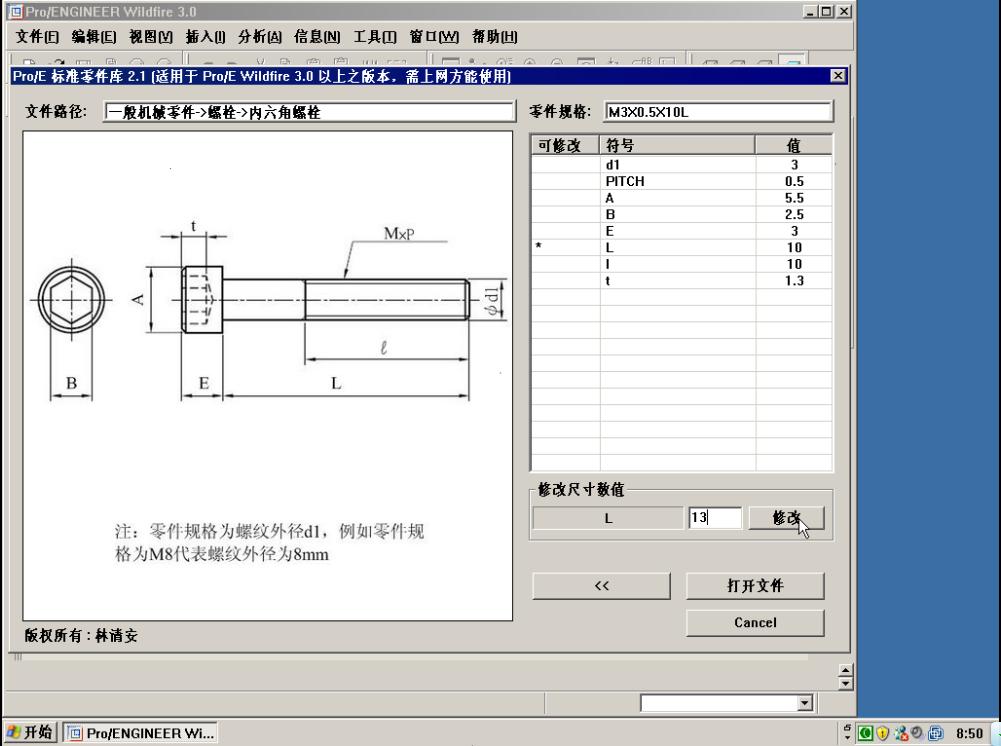Screen dimensions: 1001x746
Task: Maximize the Pro/ENGINEER Wildfire 3.0 window
Action: click(x=827, y=11)
